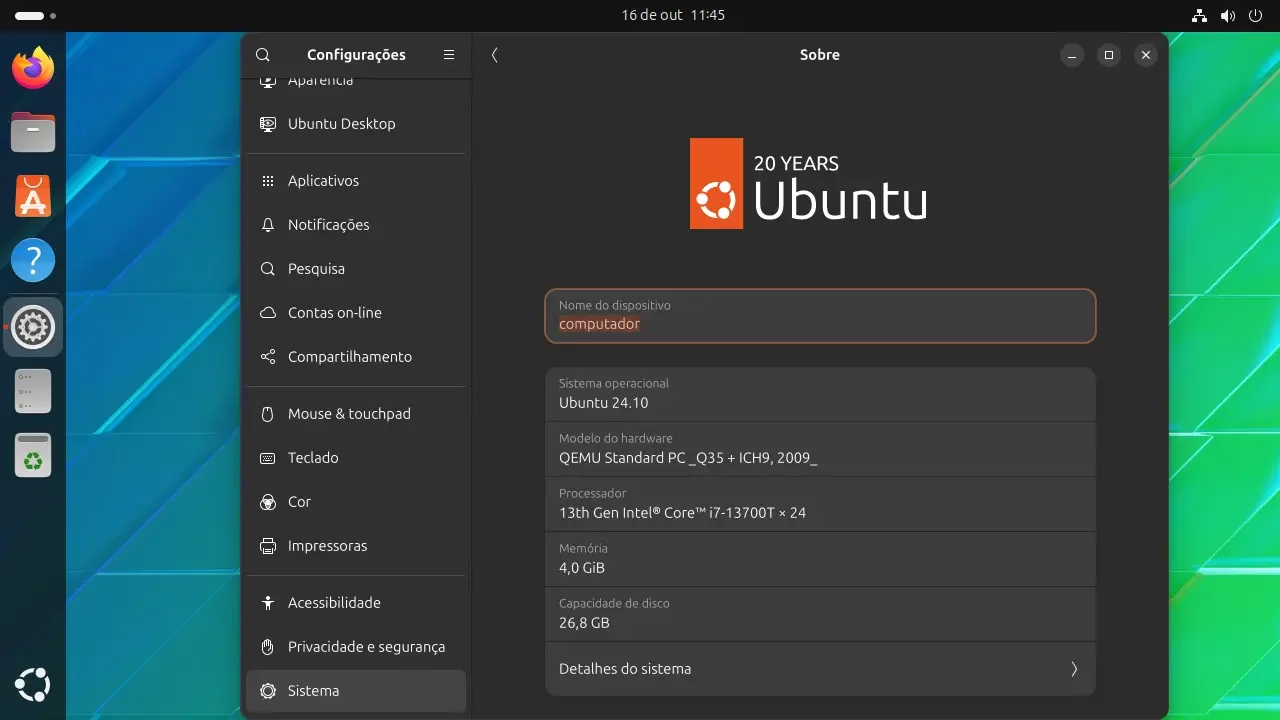Open the Trash dock icon
Screen dimensions: 1280x720
pos(33,455)
